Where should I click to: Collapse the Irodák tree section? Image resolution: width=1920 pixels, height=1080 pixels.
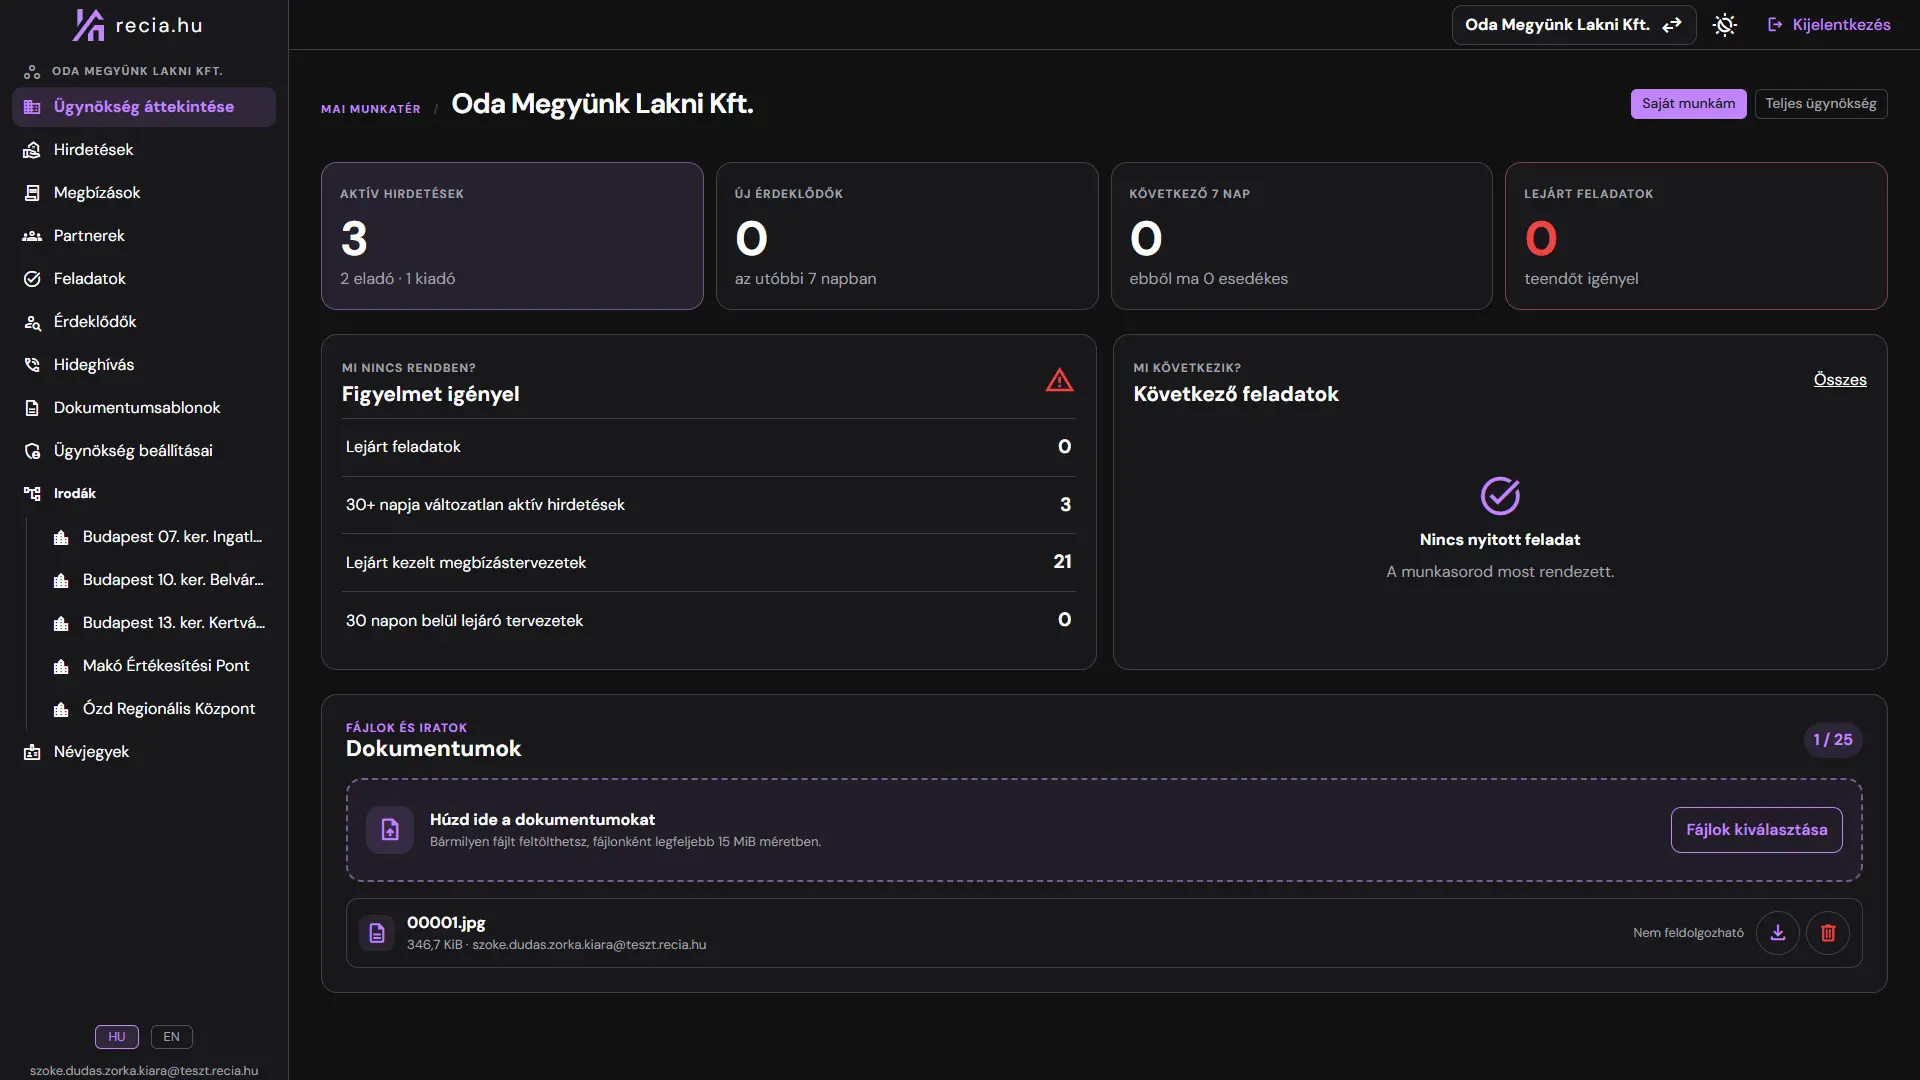pyautogui.click(x=144, y=494)
